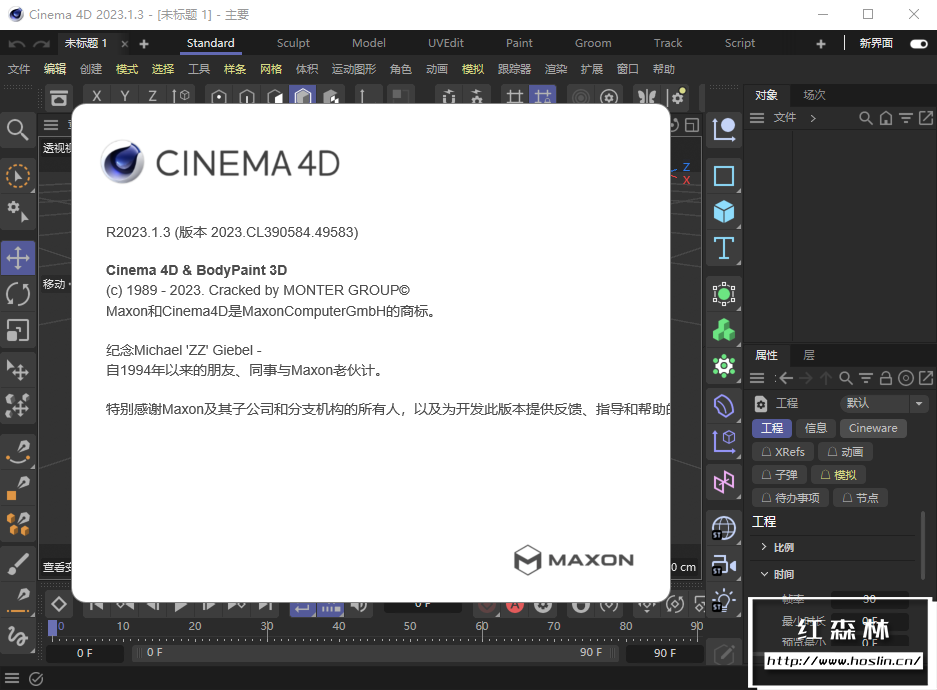Lock the Z axis
The width and height of the screenshot is (937, 690).
152,96
